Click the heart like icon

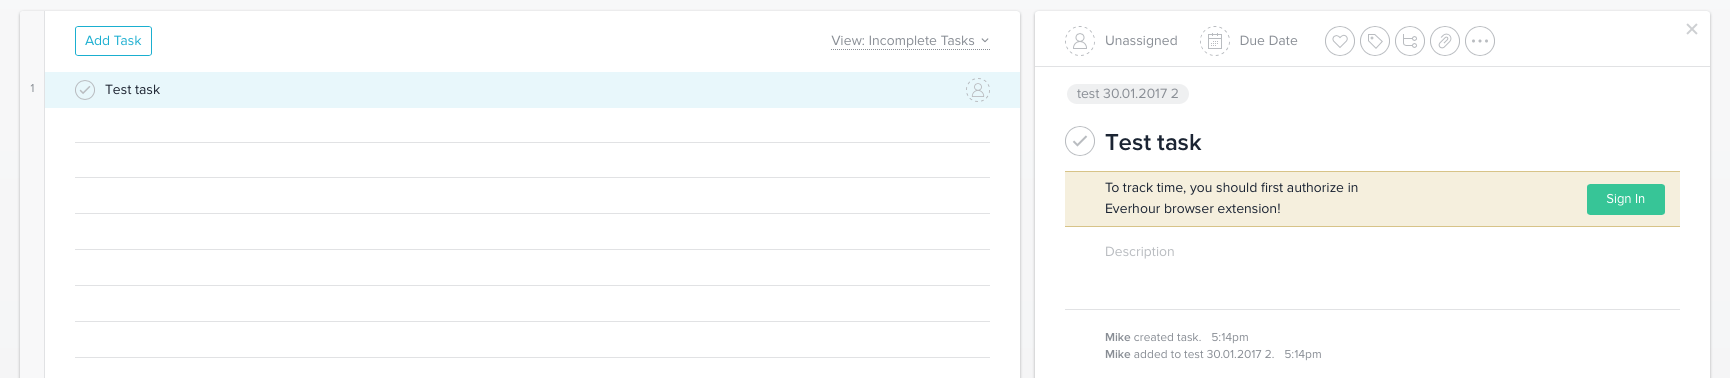[1340, 41]
